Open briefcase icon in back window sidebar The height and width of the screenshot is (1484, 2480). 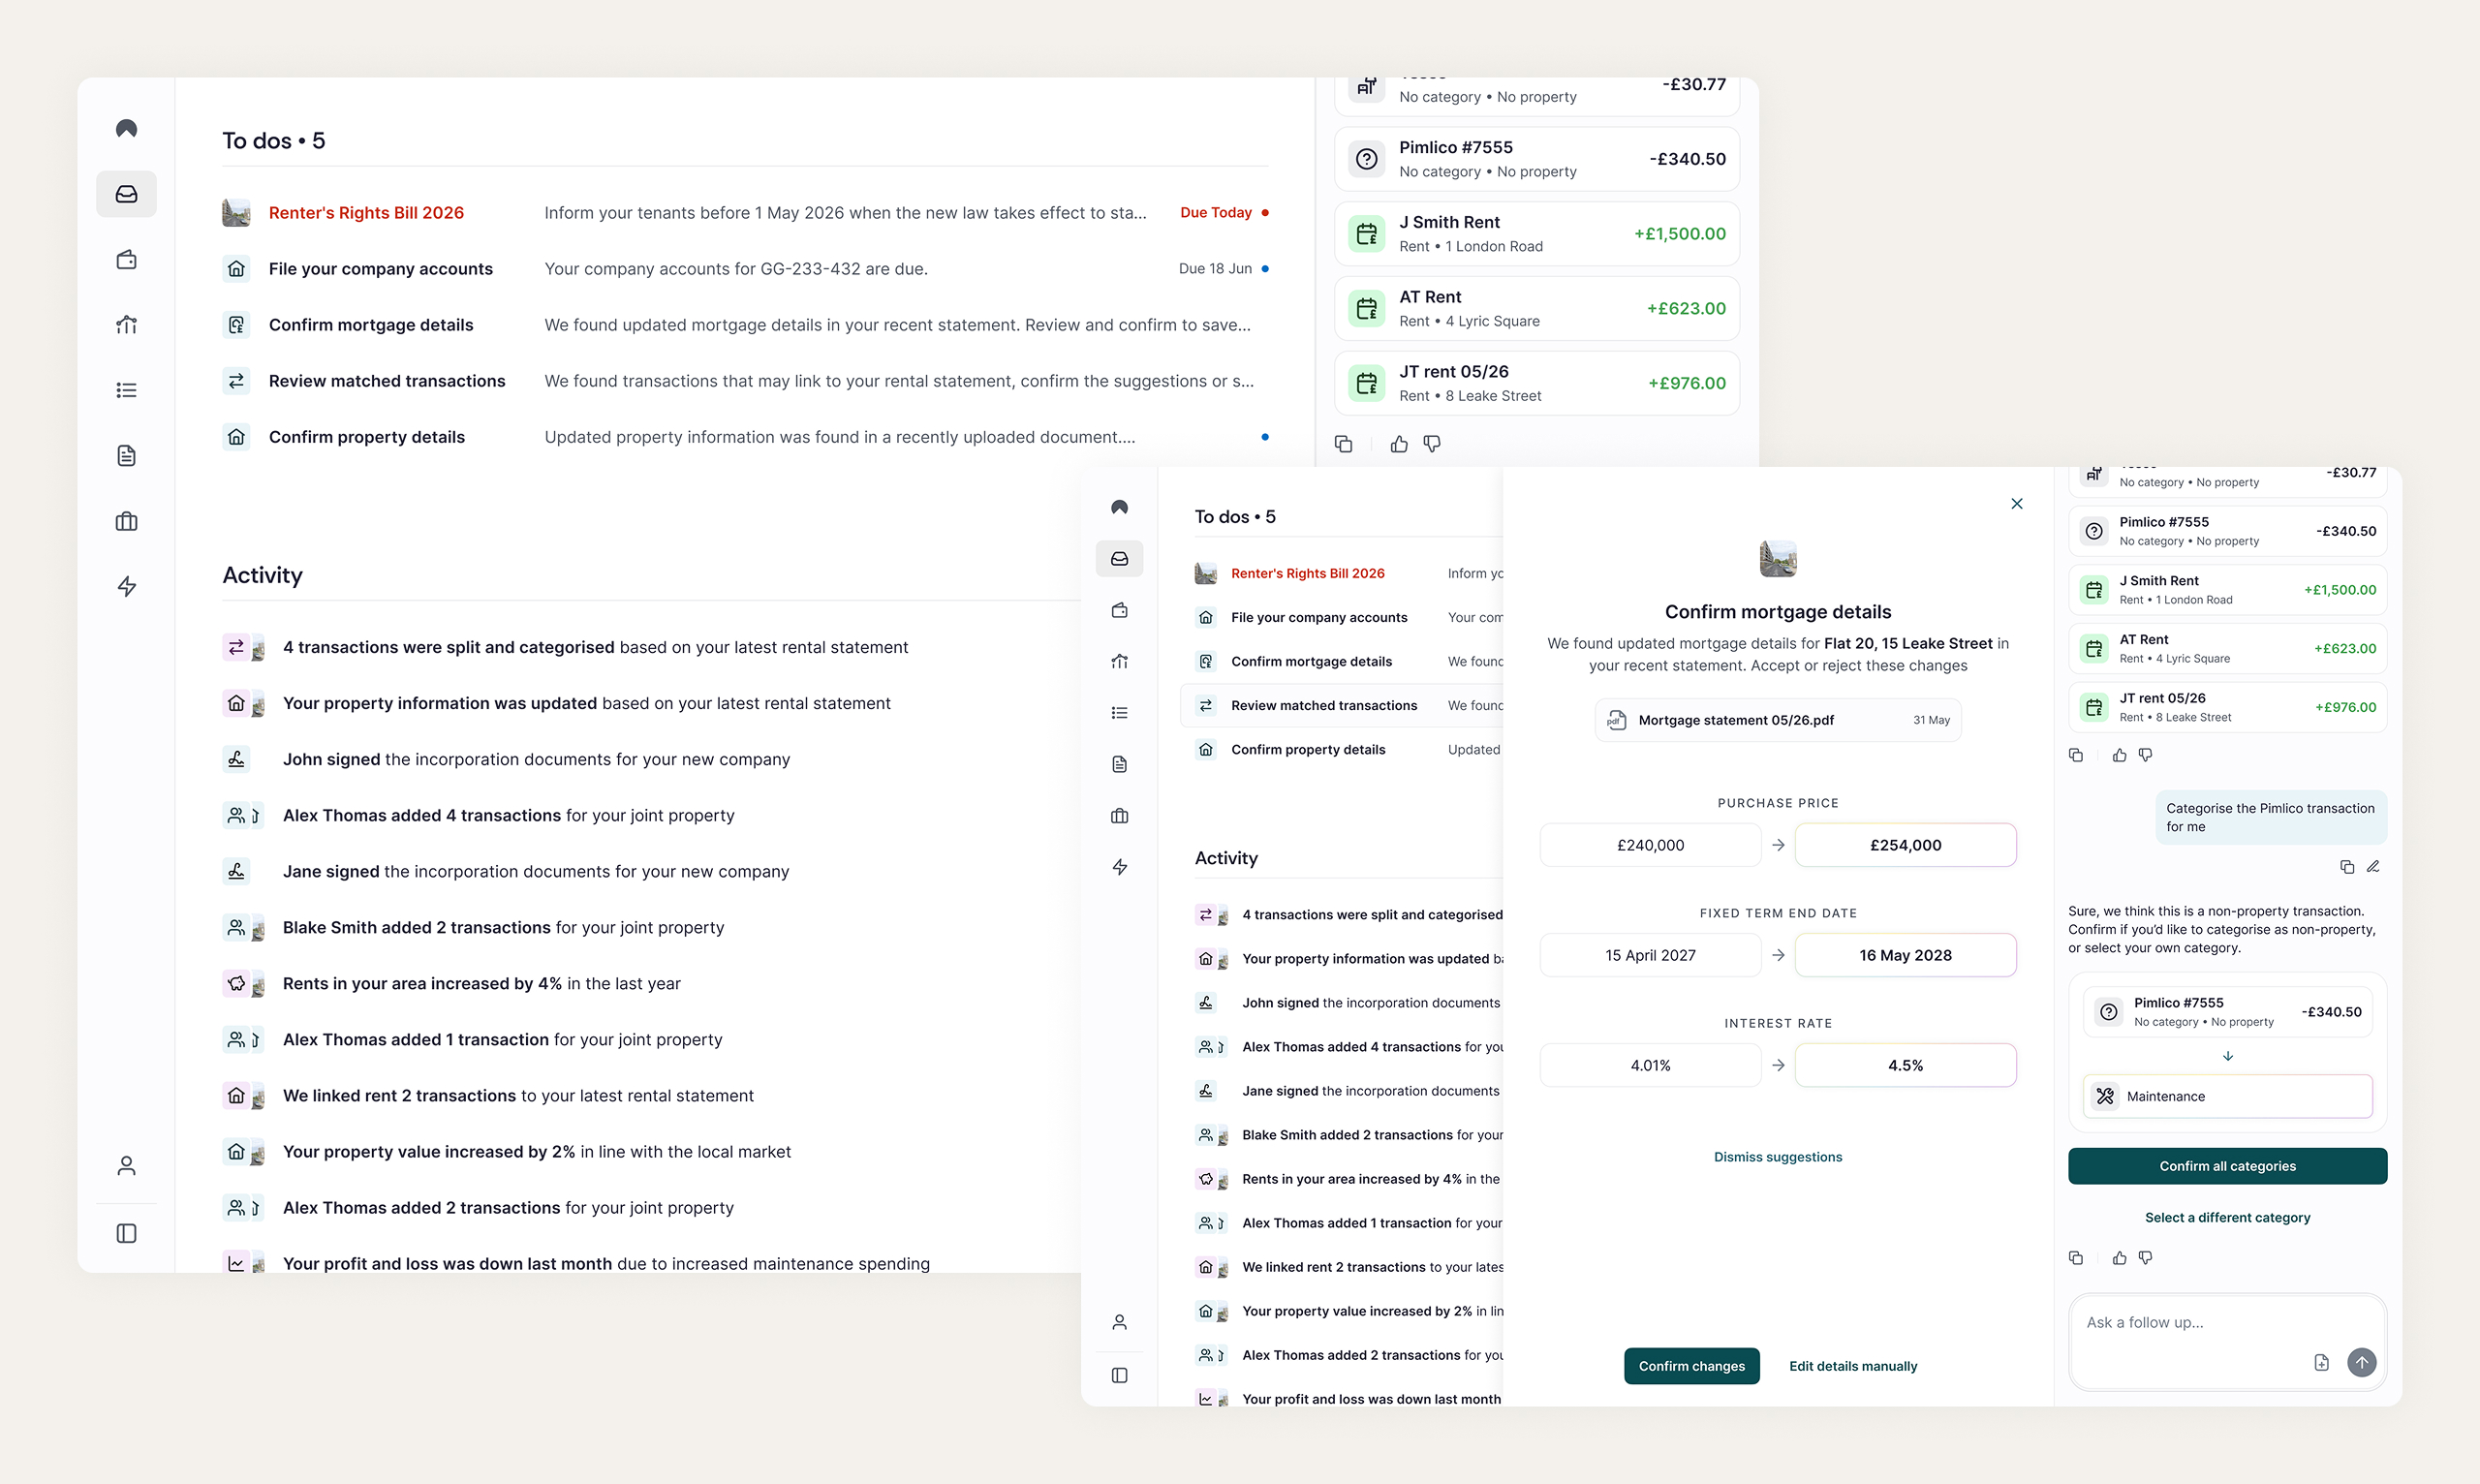tap(126, 521)
